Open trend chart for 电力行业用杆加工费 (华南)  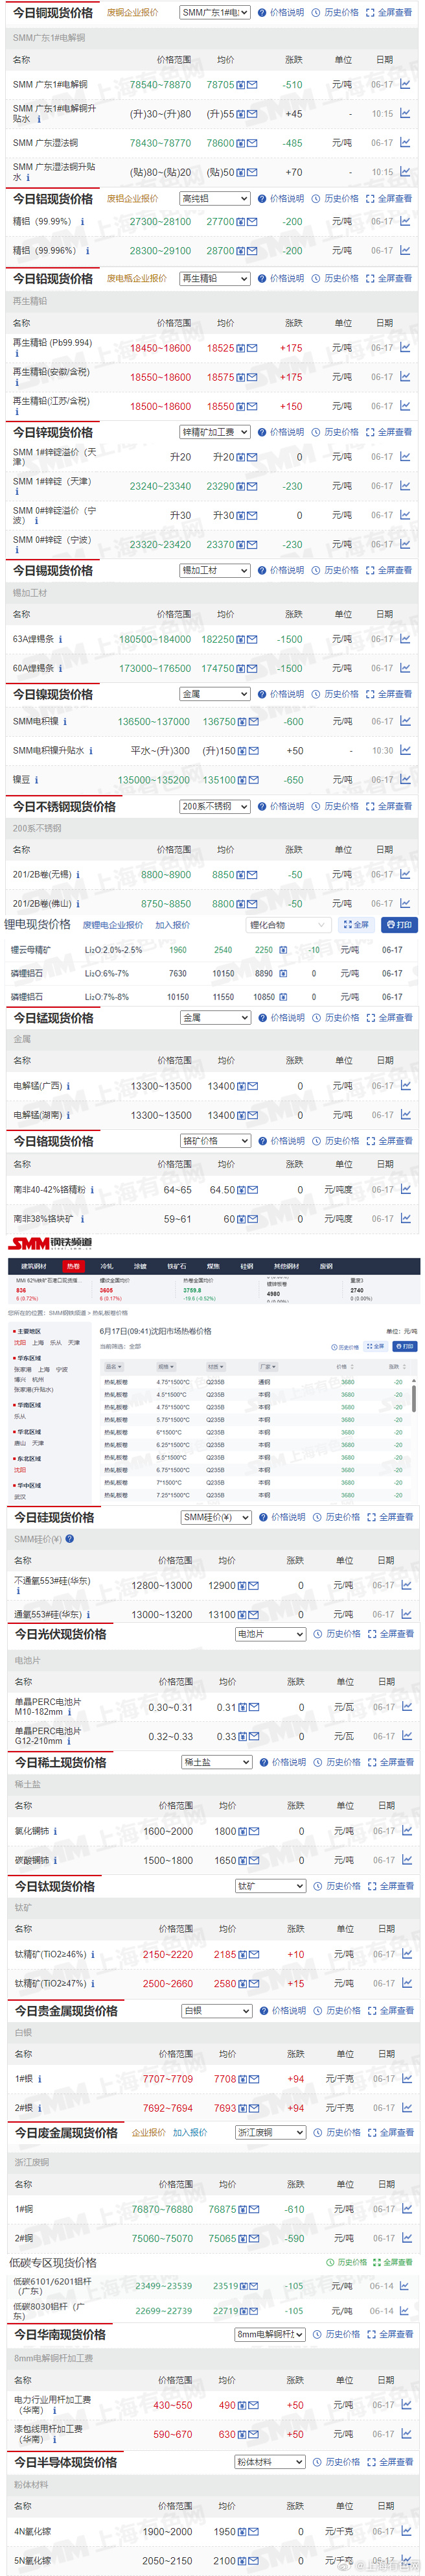click(x=406, y=2404)
